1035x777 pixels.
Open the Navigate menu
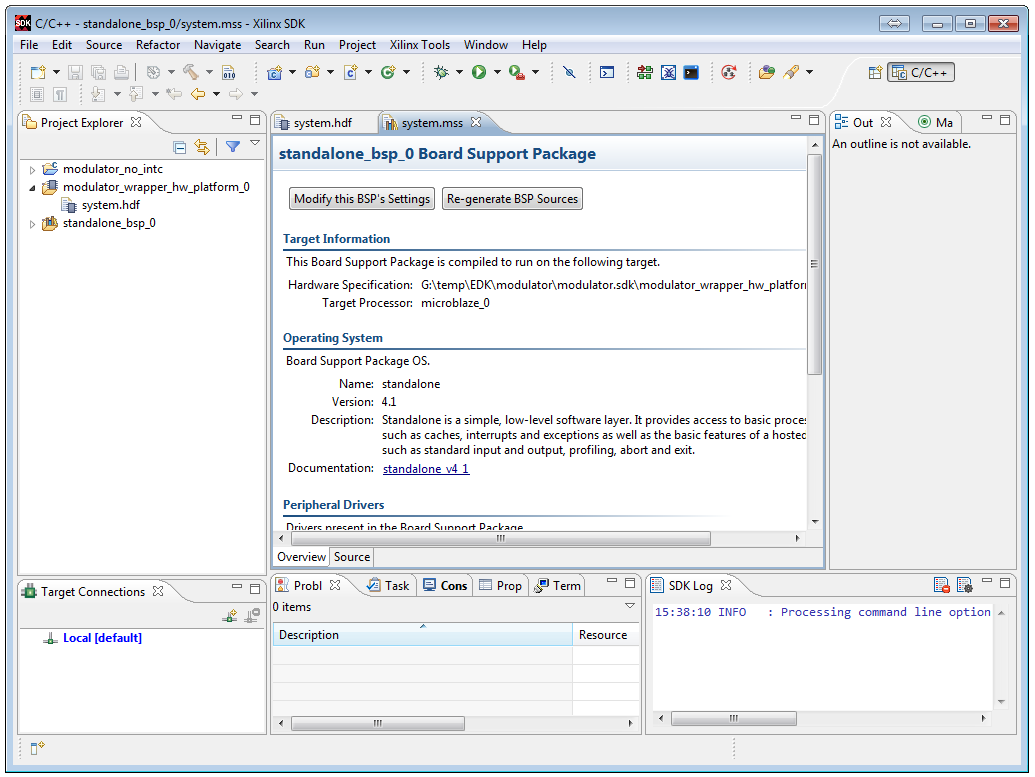[x=217, y=45]
